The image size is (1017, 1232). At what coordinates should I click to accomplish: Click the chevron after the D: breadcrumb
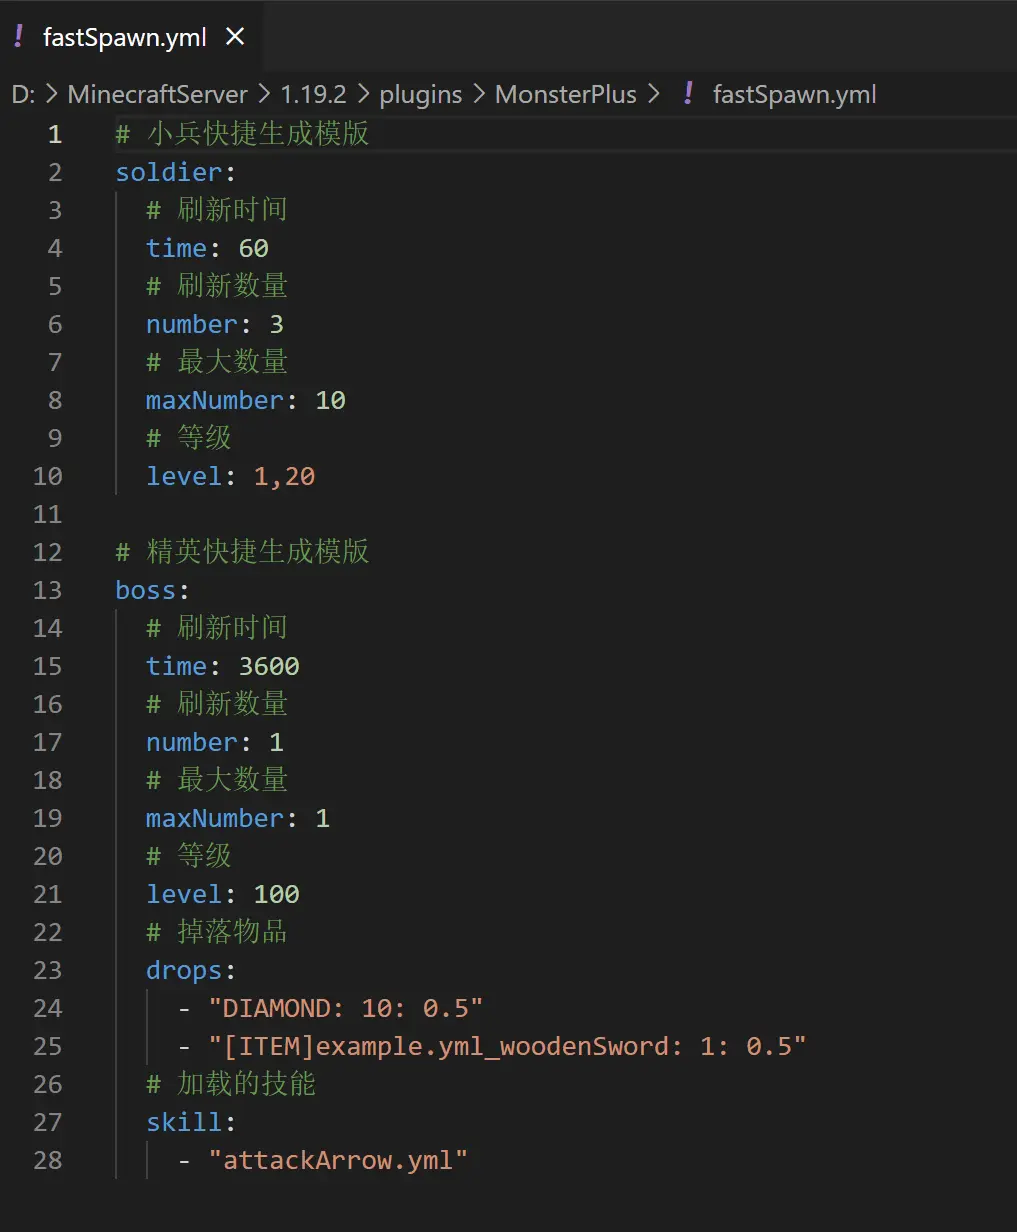pos(51,95)
